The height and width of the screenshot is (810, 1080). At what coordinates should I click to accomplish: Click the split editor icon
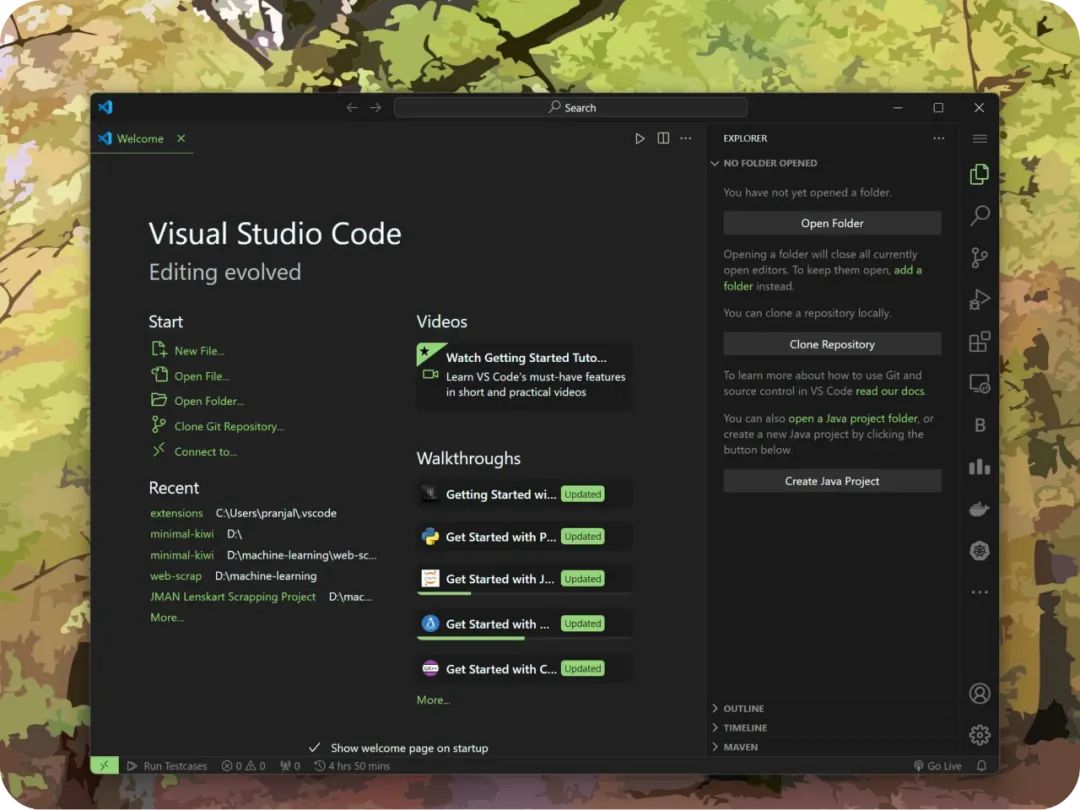pyautogui.click(x=663, y=139)
